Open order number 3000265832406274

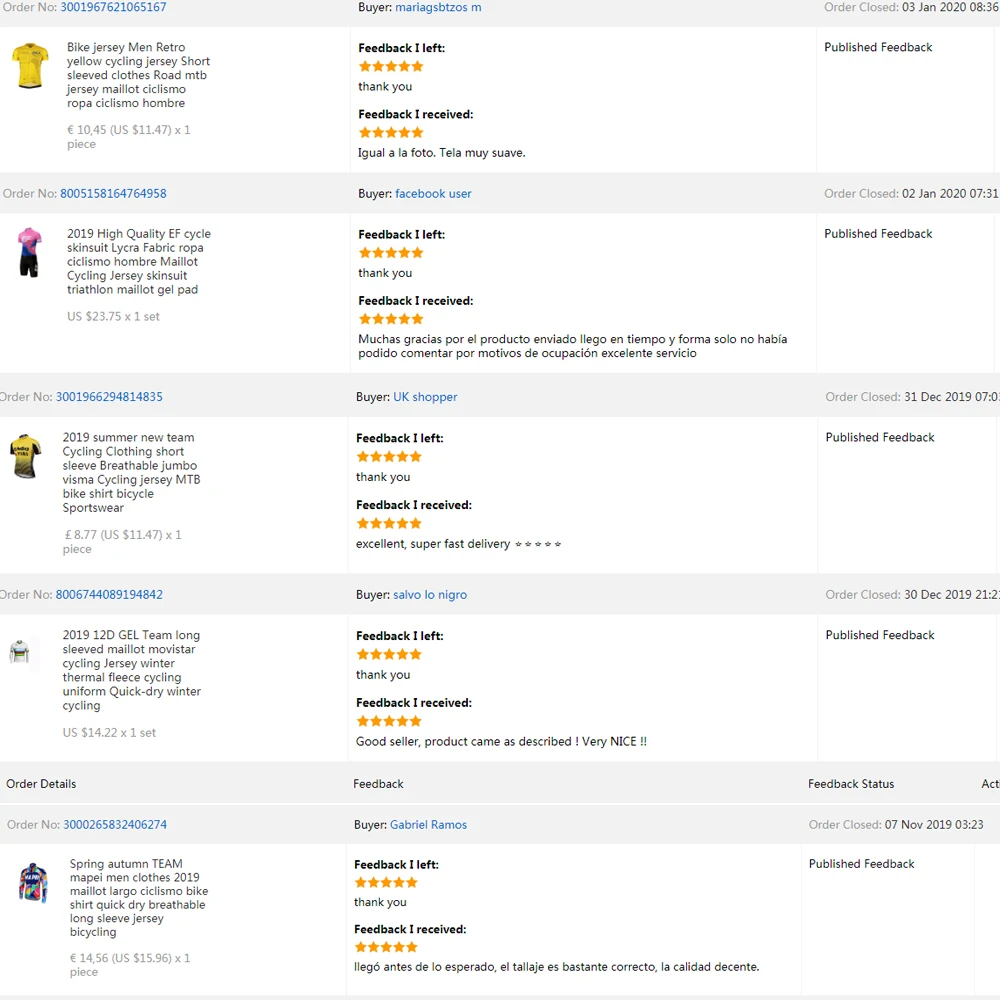tap(115, 825)
